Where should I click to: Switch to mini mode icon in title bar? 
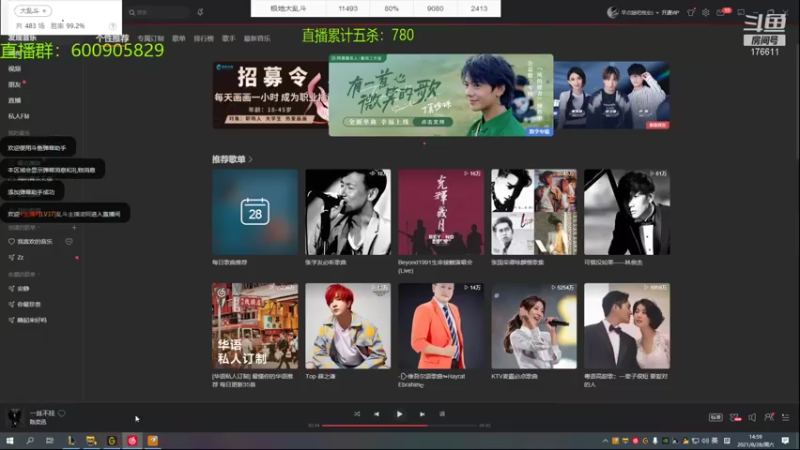[741, 12]
